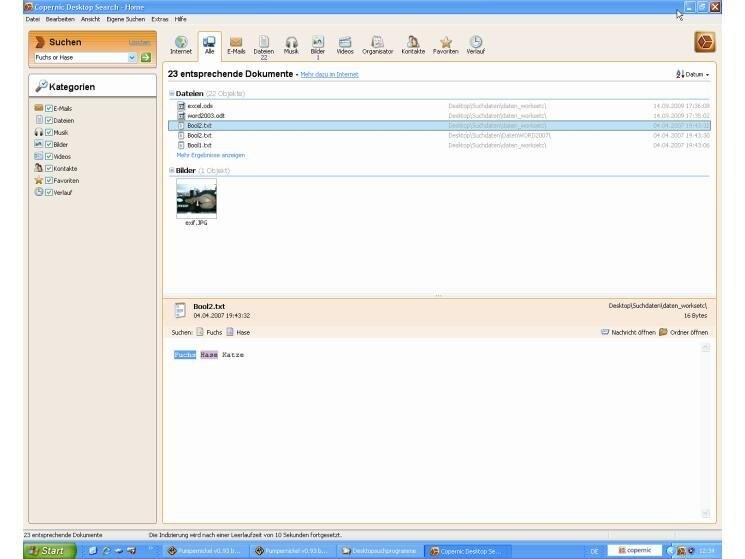
Task: Open the Hilfe menu
Action: (x=181, y=19)
